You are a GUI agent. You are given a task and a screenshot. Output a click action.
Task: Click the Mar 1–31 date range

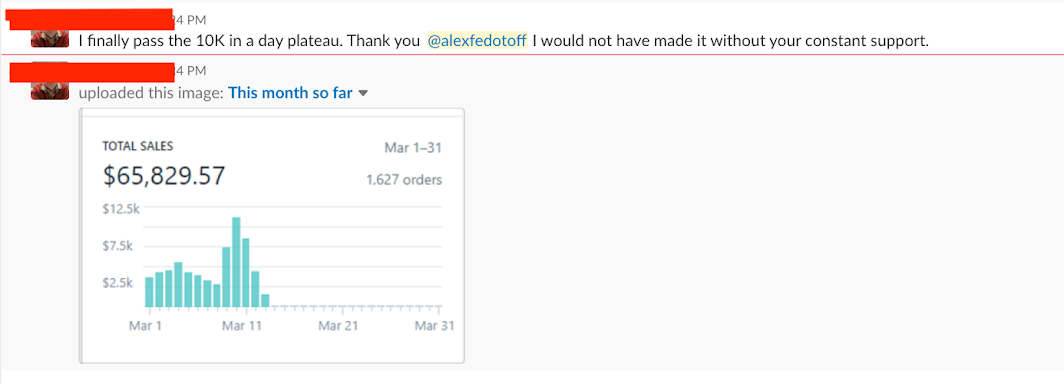tap(413, 148)
